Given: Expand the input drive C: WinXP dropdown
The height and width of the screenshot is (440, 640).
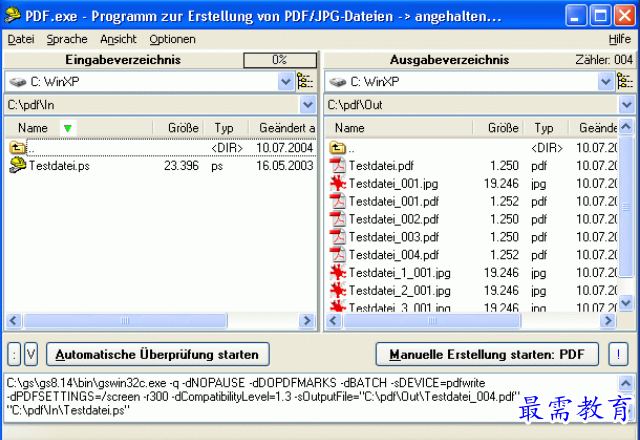Looking at the screenshot, I should tap(286, 82).
